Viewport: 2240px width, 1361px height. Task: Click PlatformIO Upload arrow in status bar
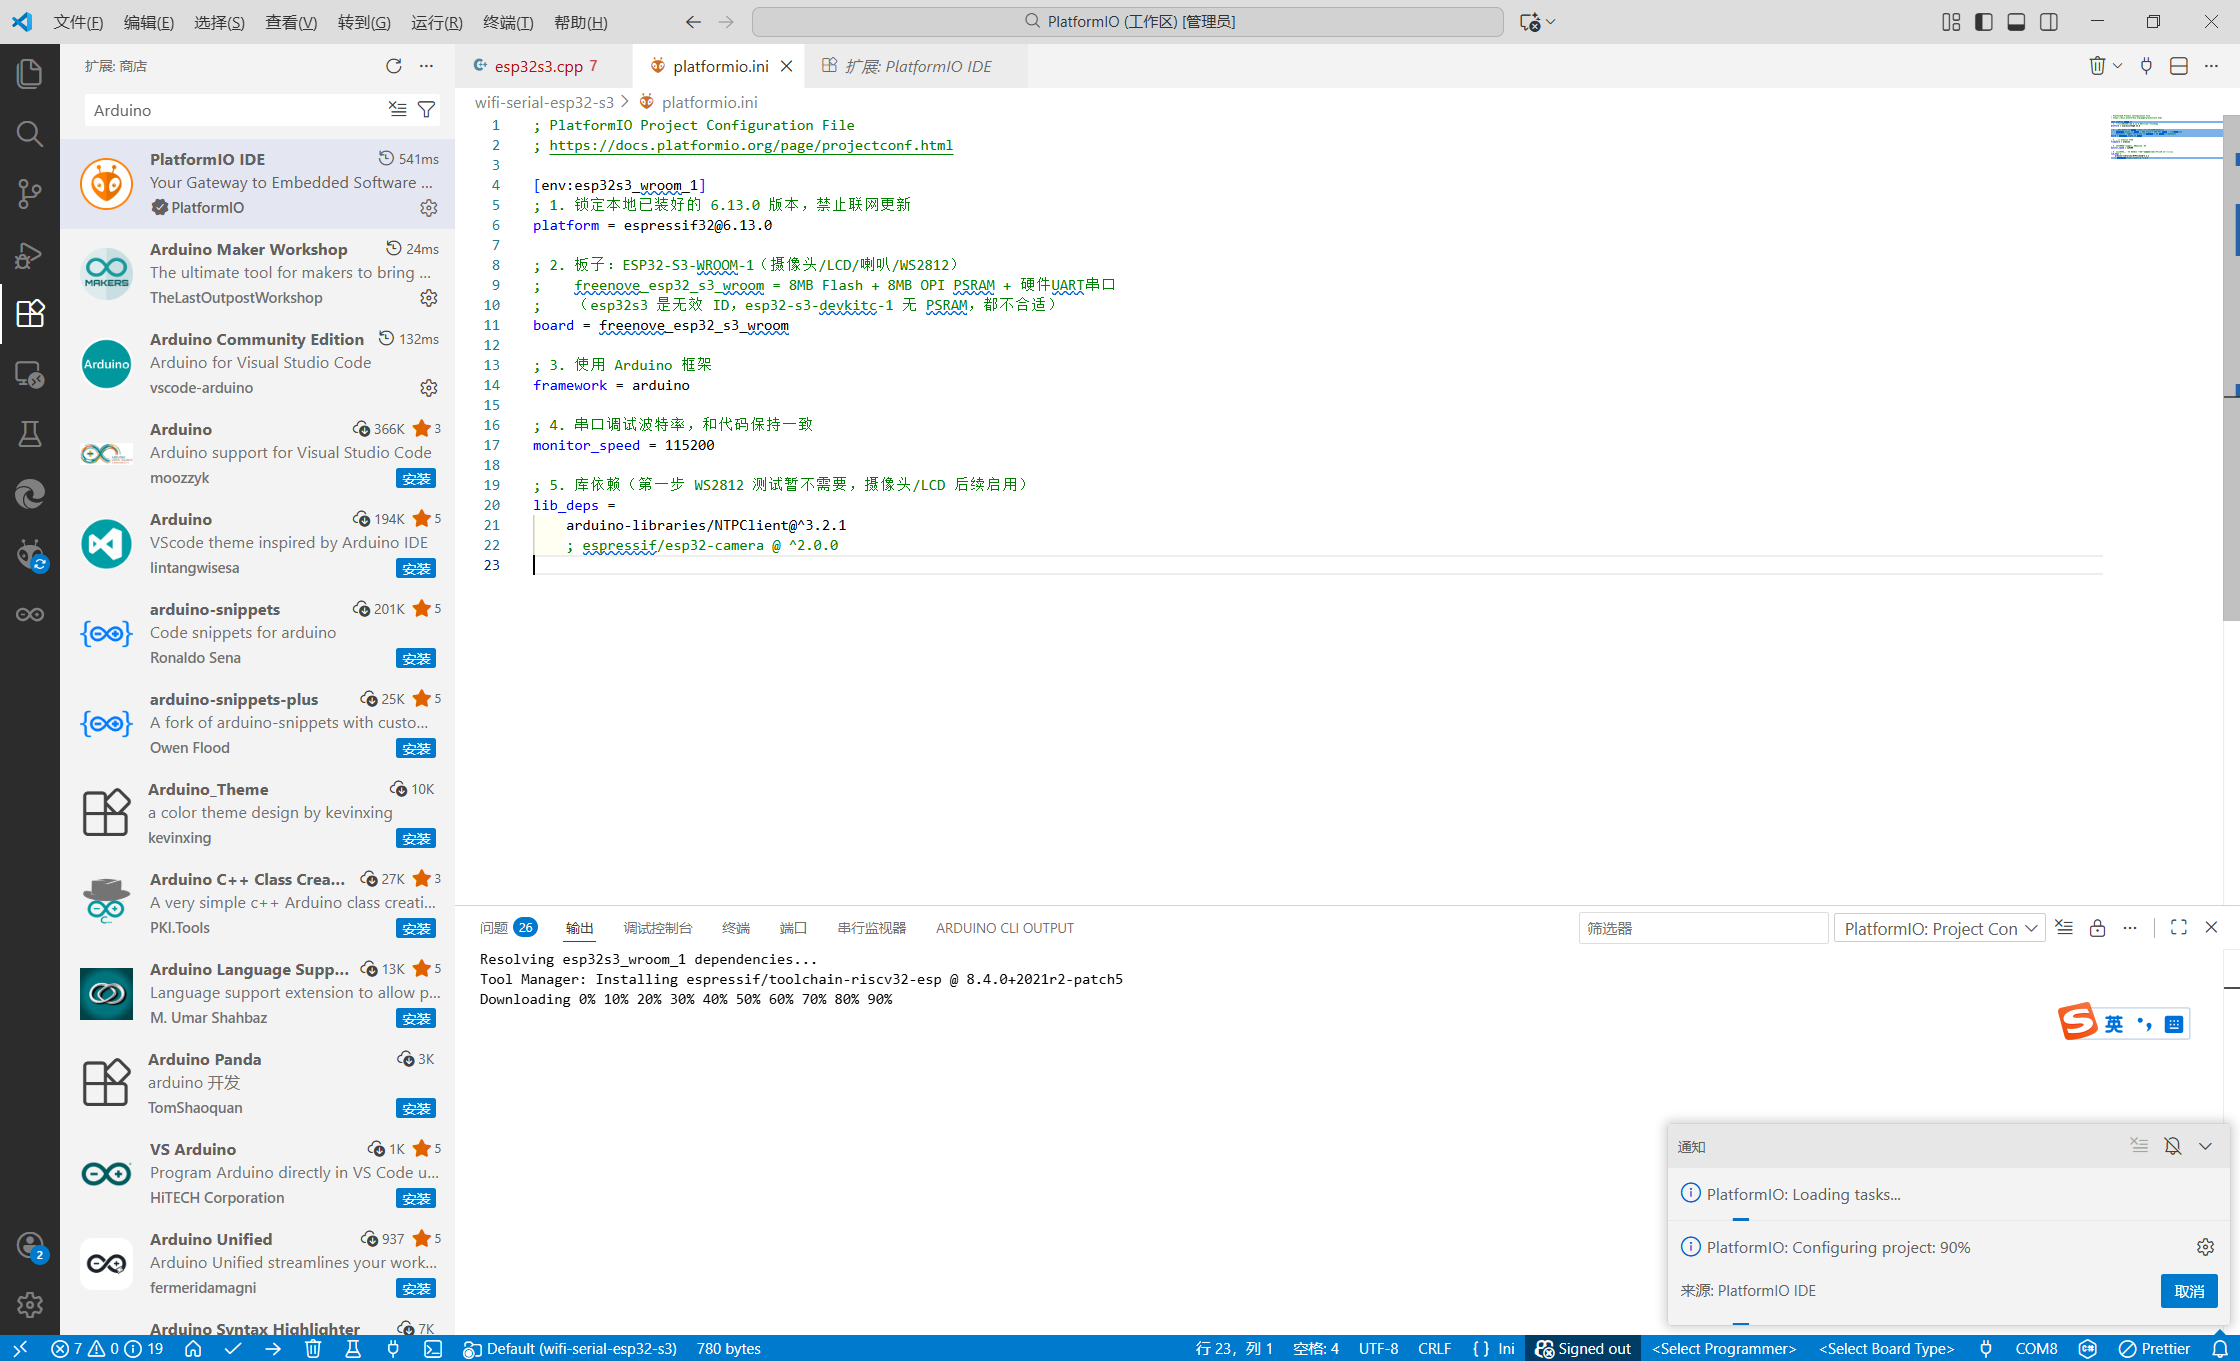click(273, 1349)
